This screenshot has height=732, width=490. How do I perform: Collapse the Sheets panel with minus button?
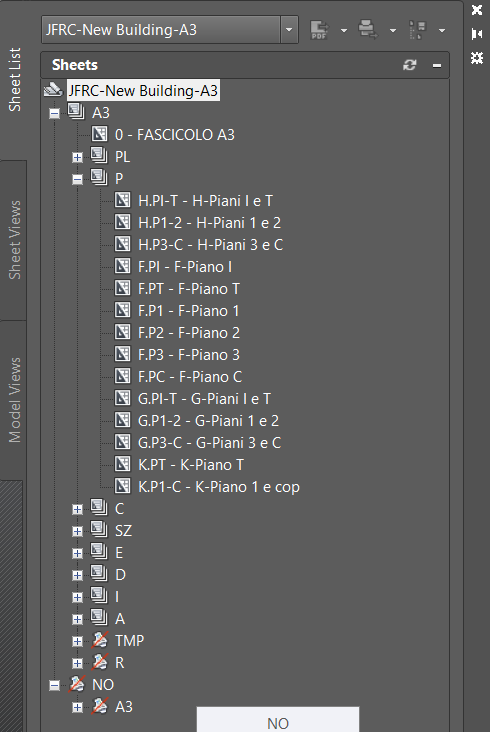[437, 65]
